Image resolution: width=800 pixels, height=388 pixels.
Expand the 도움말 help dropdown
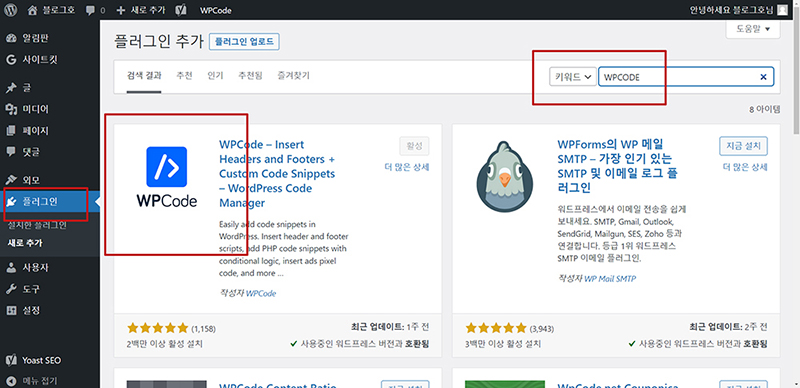753,30
